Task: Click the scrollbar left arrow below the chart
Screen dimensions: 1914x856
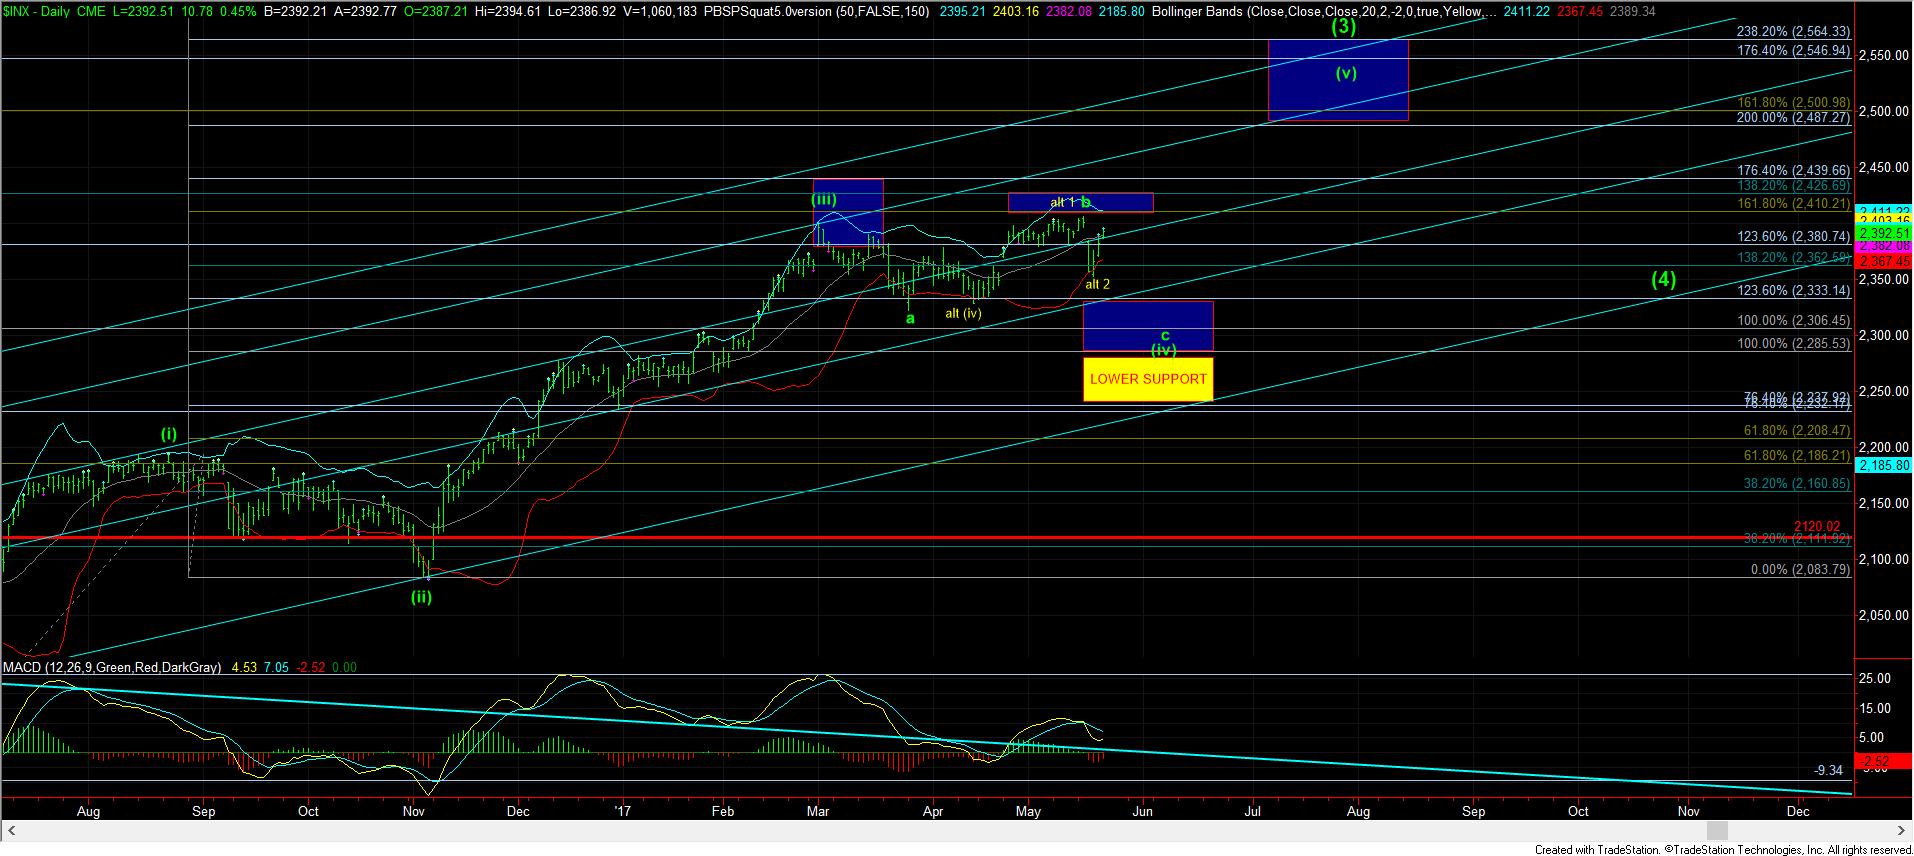Action: [x=14, y=830]
